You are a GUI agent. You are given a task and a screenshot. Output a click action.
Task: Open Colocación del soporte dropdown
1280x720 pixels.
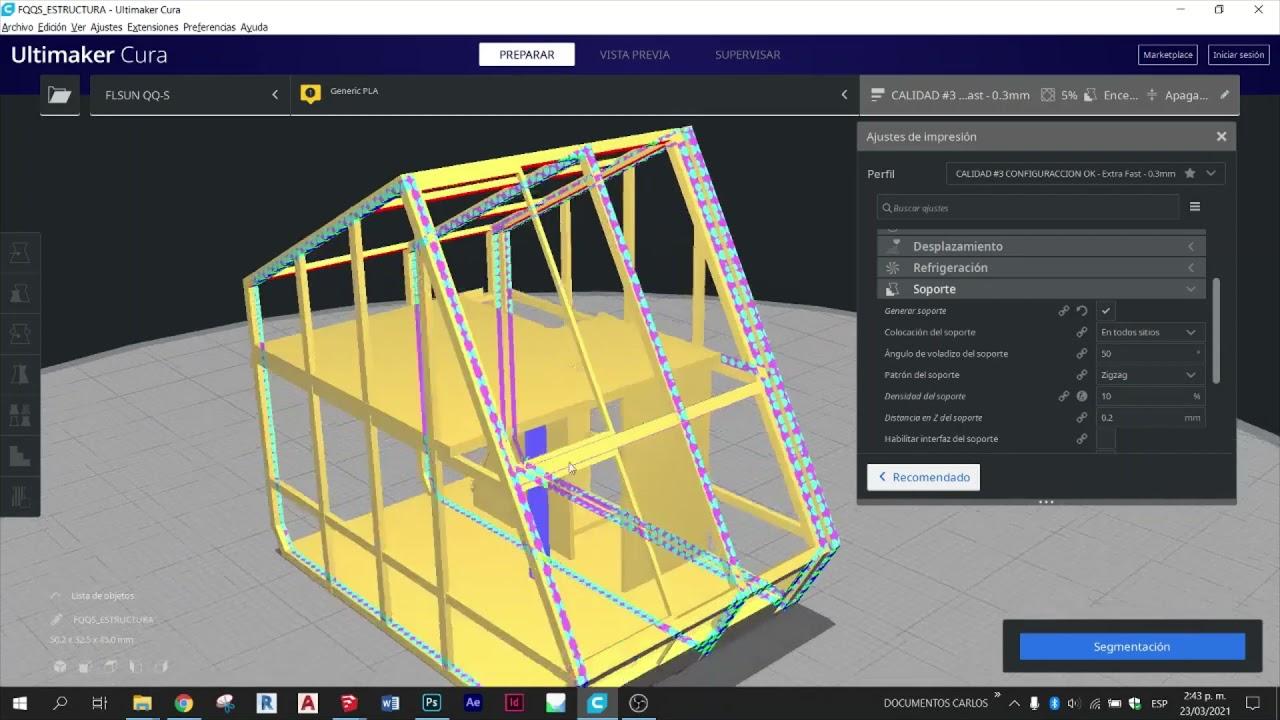click(1150, 332)
